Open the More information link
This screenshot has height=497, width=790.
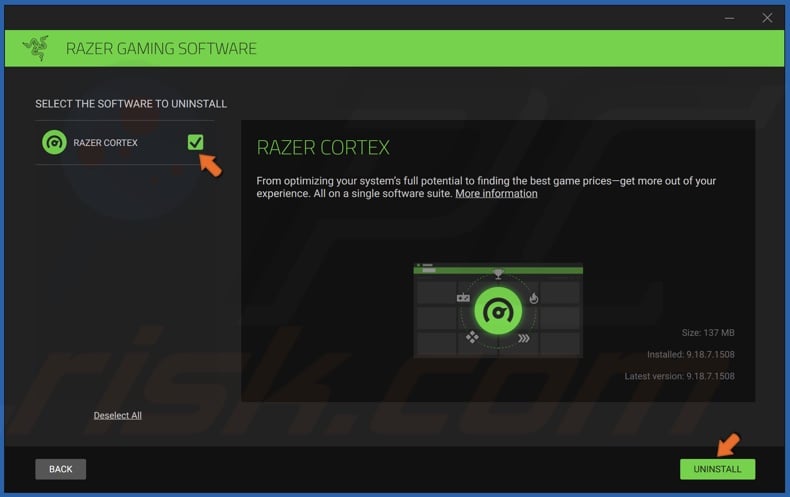point(496,194)
